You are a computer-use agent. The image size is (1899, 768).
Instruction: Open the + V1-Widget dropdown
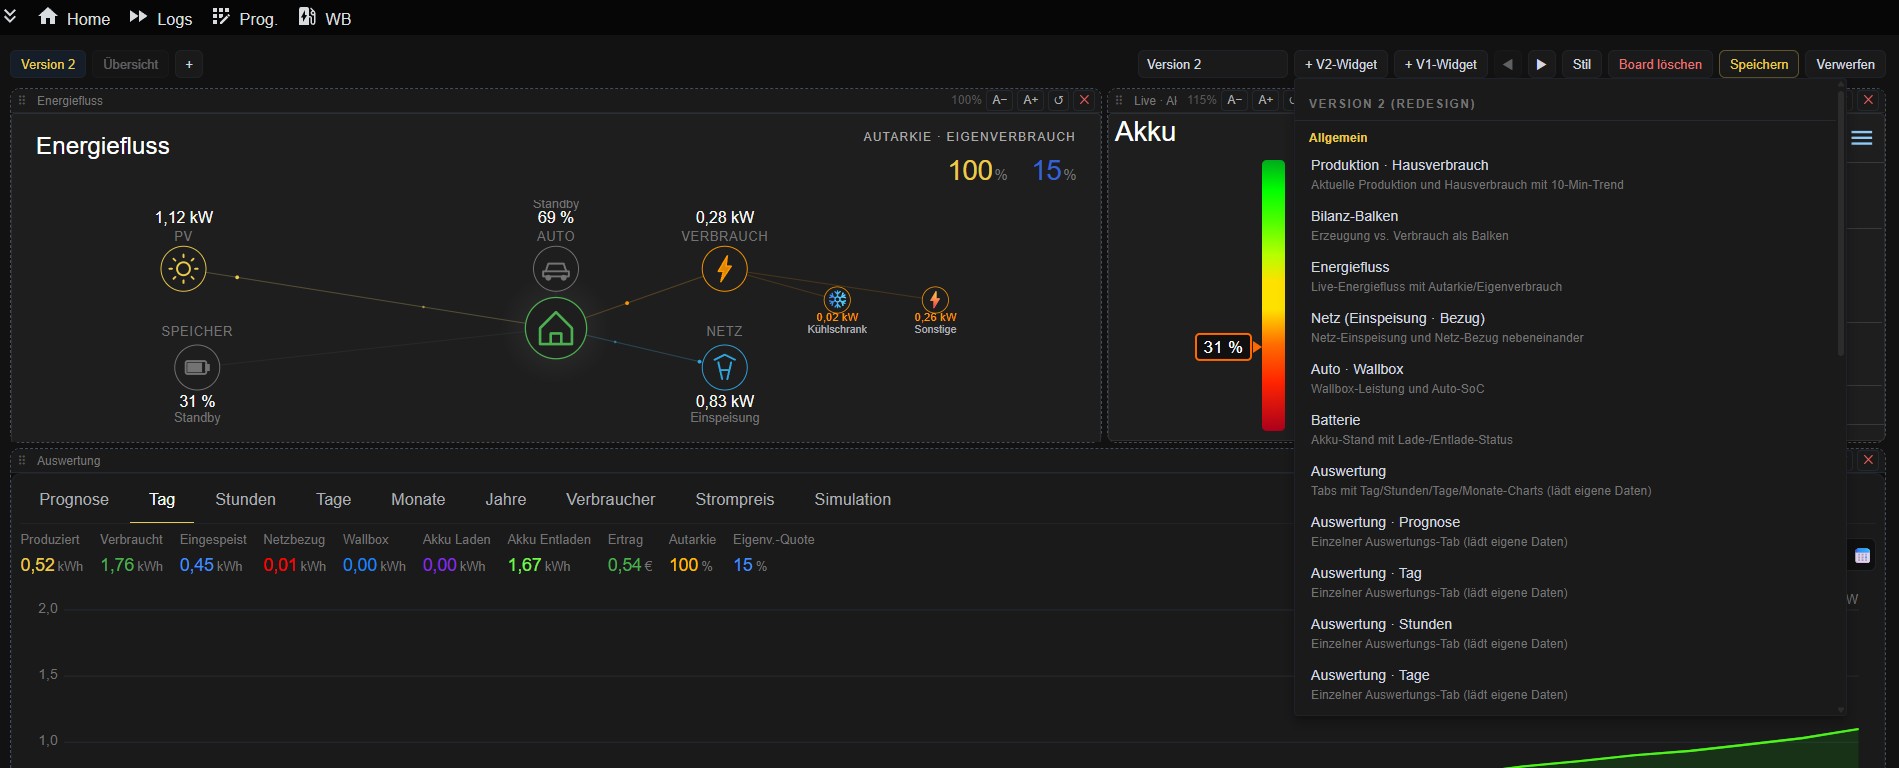pos(1440,64)
